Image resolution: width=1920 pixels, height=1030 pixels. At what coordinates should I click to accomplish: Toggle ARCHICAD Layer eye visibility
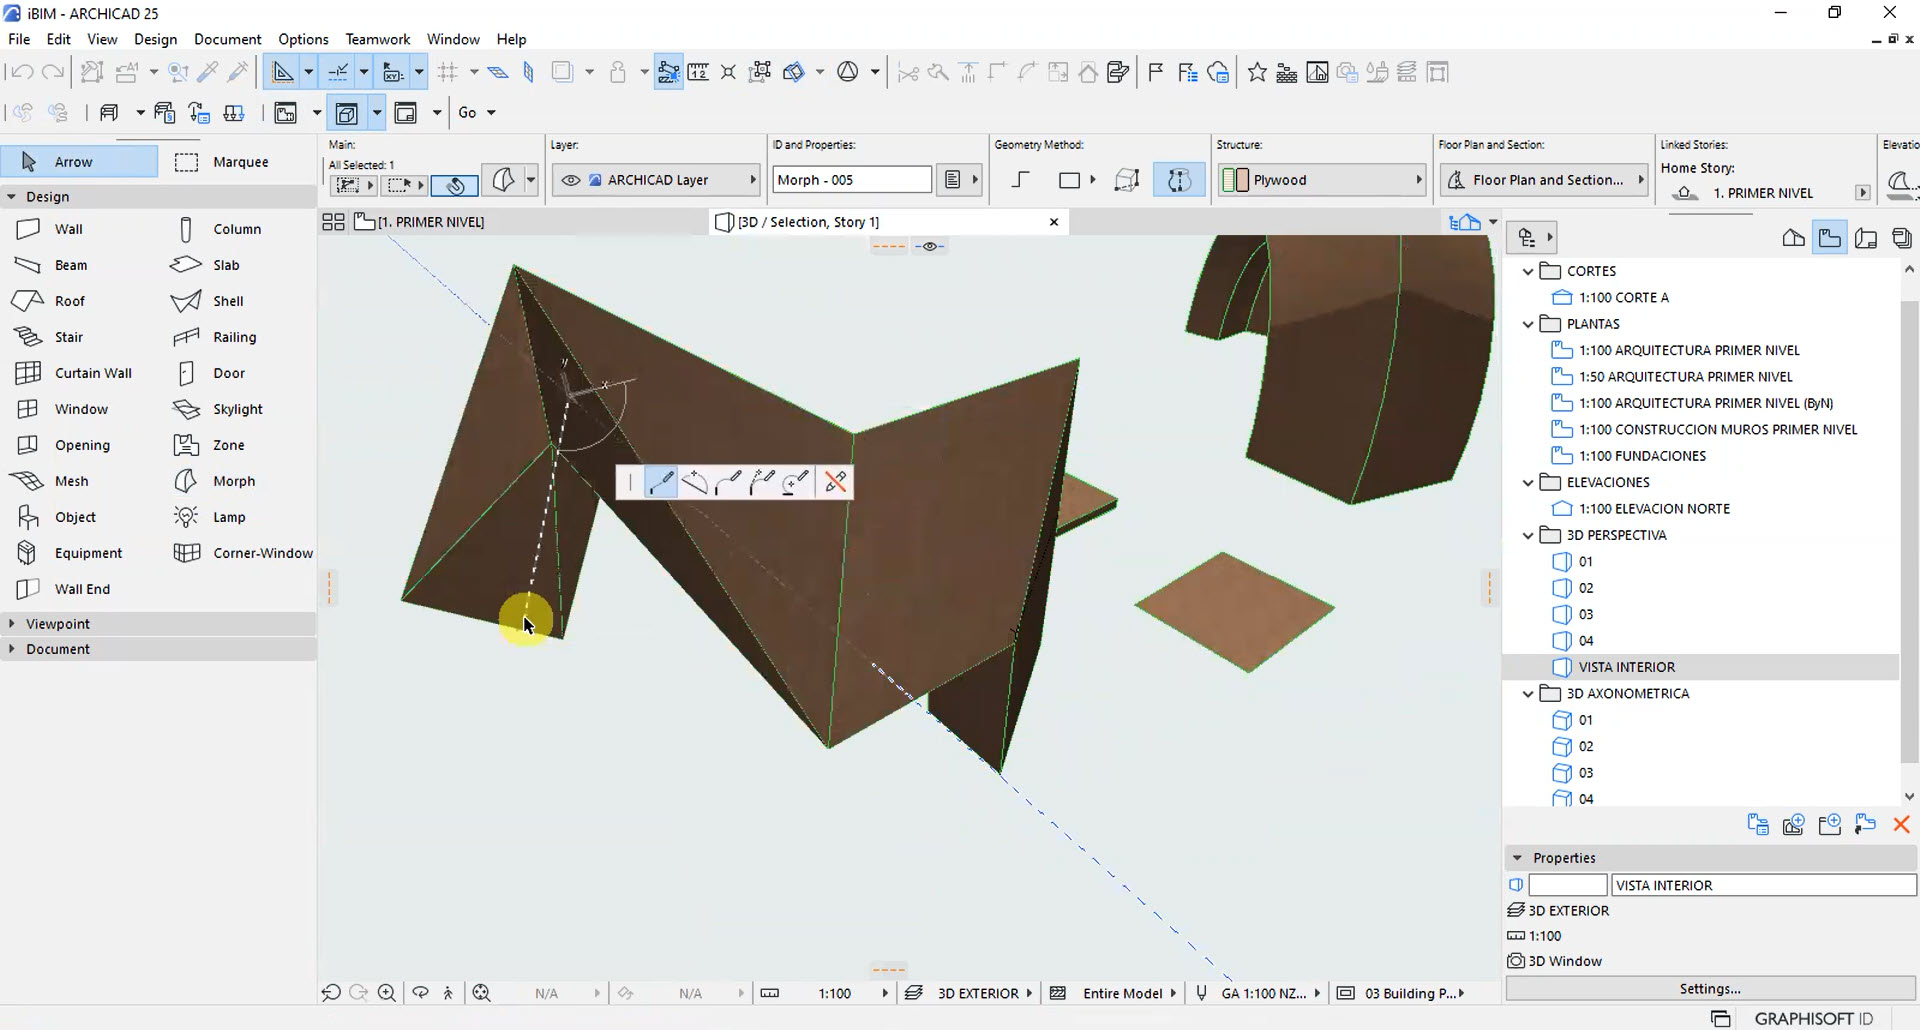click(570, 180)
